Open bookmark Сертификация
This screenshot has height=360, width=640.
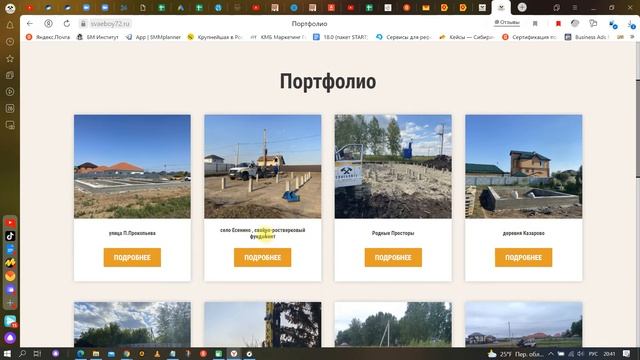click(529, 37)
